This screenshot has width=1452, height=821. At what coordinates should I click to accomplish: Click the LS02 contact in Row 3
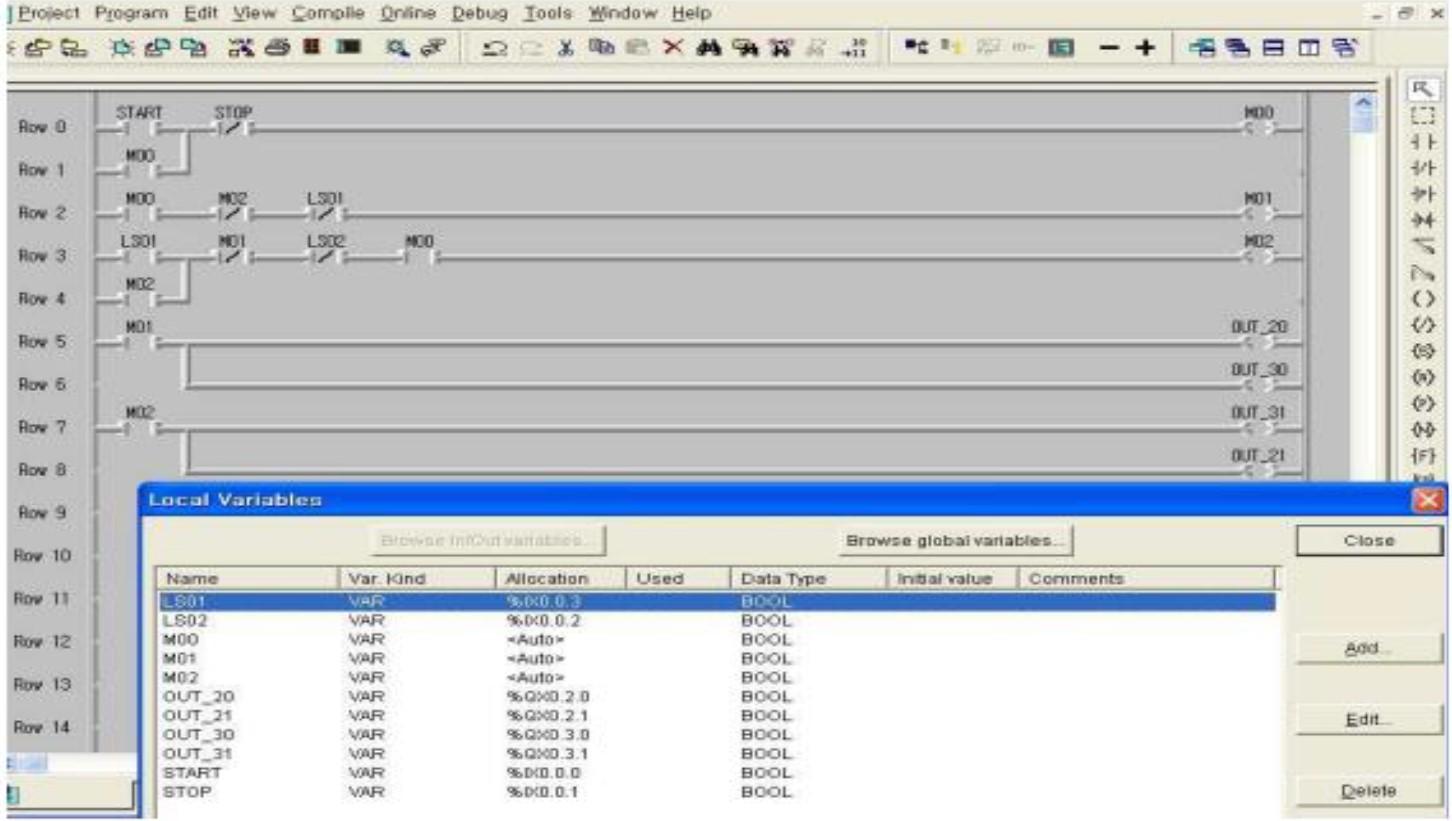(x=326, y=257)
